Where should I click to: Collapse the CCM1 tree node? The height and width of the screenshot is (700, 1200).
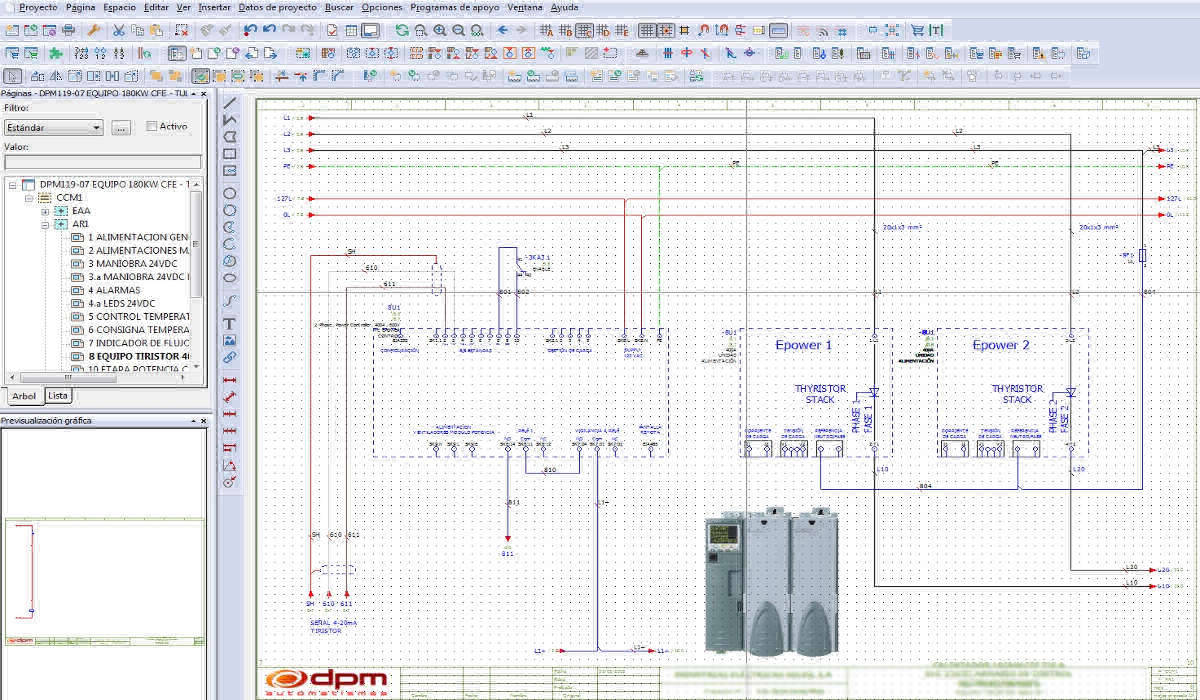pyautogui.click(x=30, y=198)
